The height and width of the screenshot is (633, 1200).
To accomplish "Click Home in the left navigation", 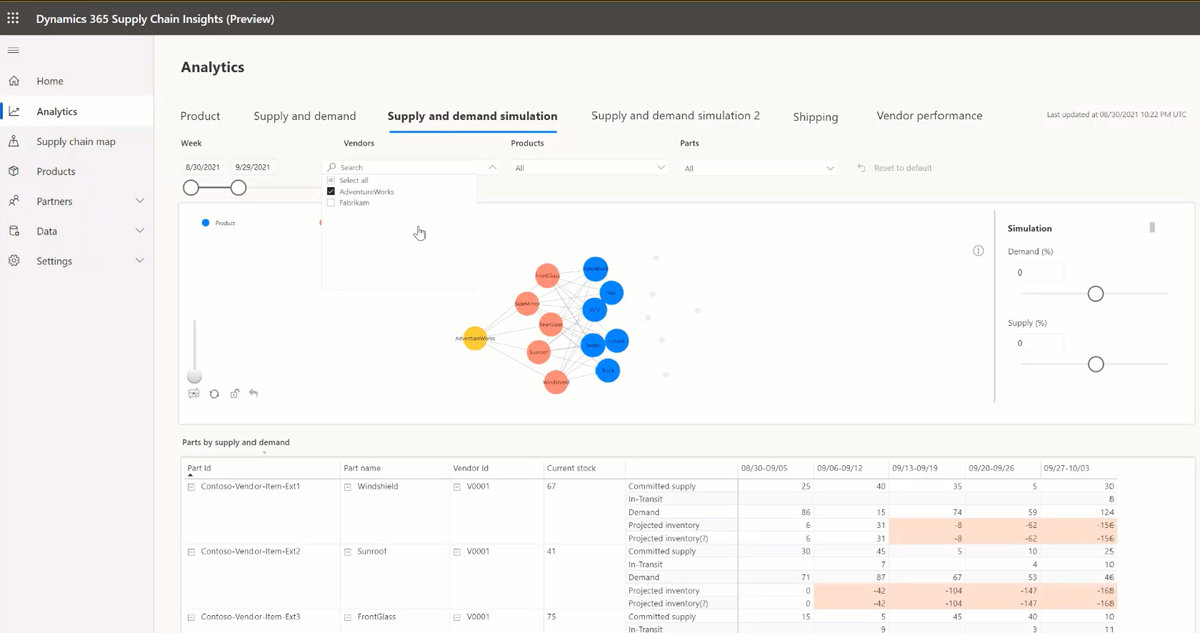I will pyautogui.click(x=47, y=81).
